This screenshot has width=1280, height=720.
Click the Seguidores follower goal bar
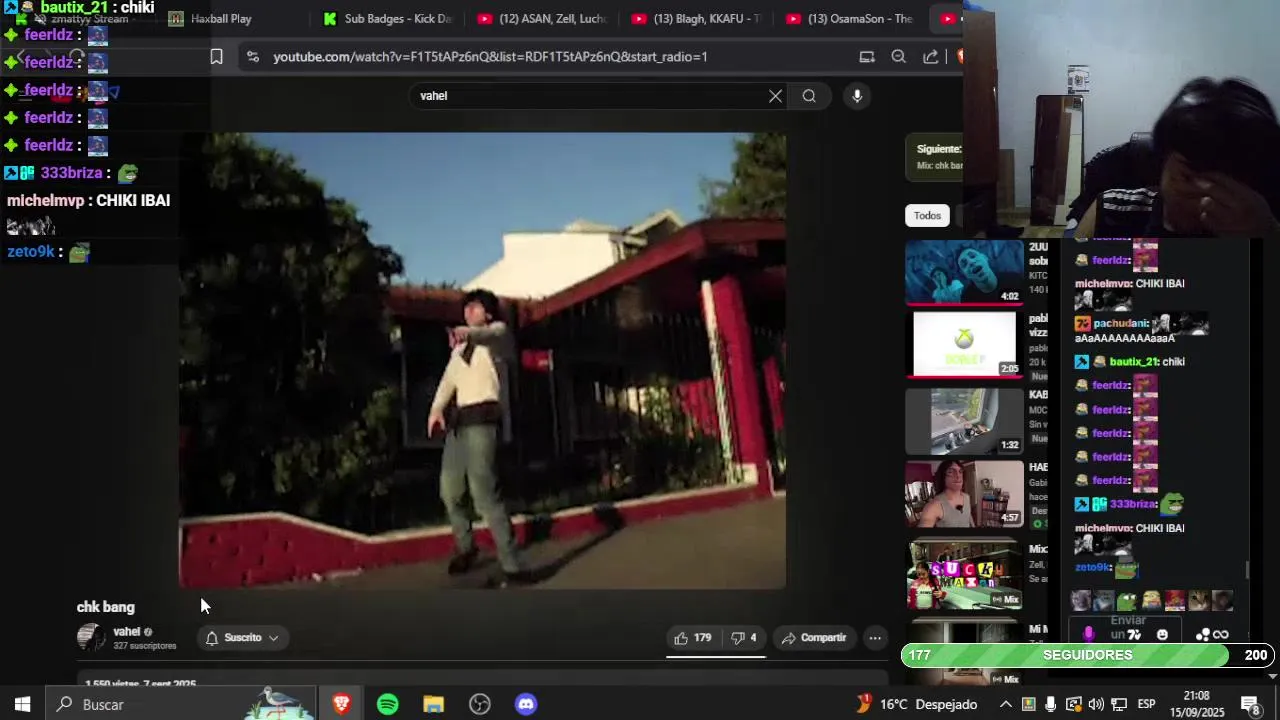pos(1088,655)
